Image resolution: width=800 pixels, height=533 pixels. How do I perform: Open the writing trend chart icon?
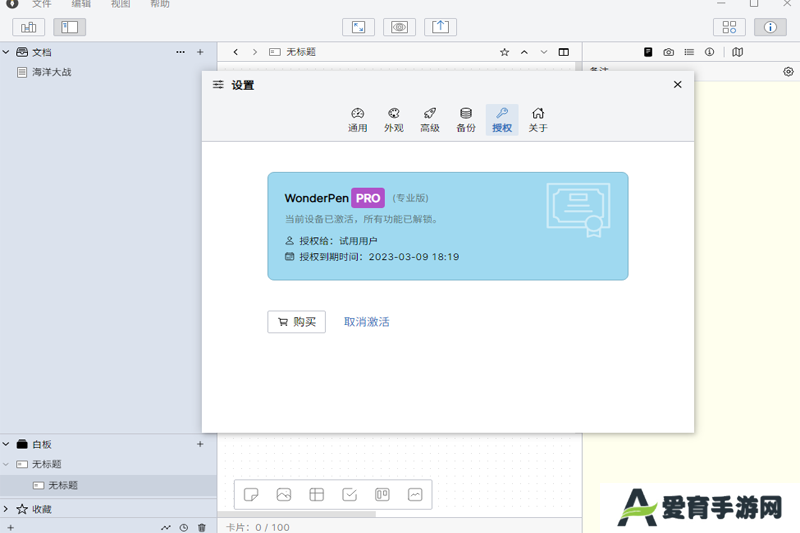166,528
